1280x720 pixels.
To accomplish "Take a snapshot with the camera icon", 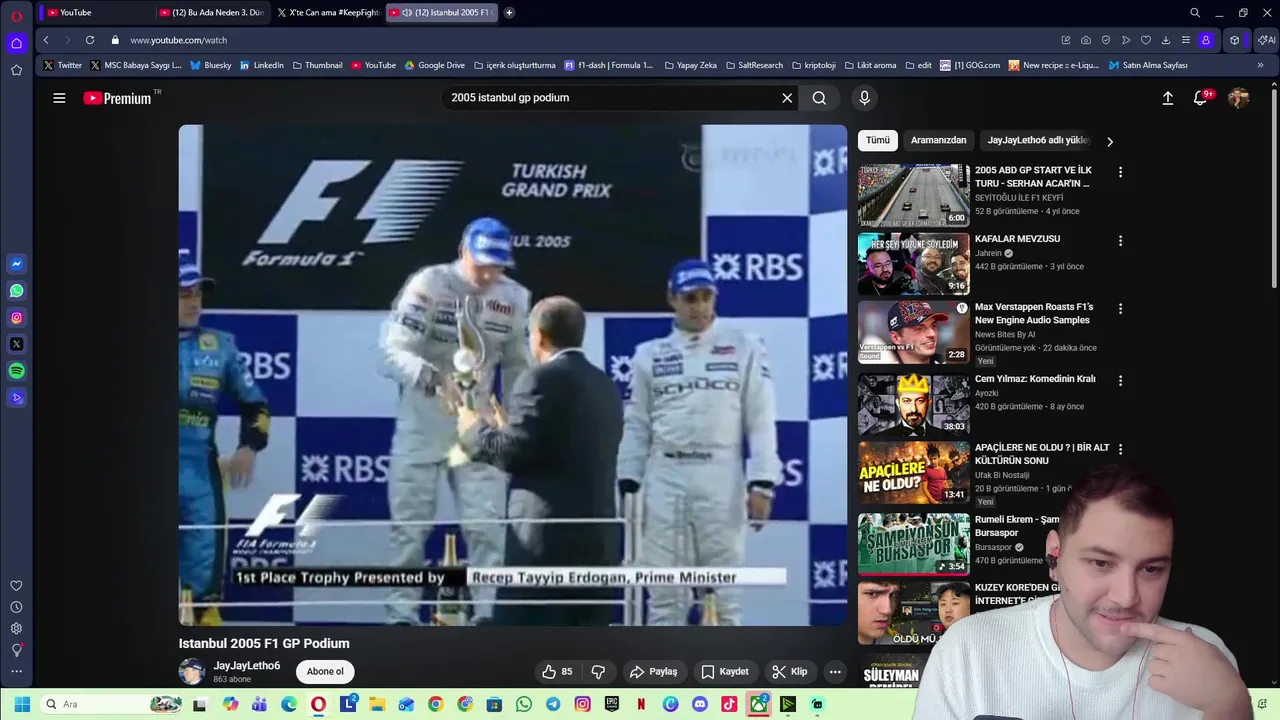I will [1086, 40].
